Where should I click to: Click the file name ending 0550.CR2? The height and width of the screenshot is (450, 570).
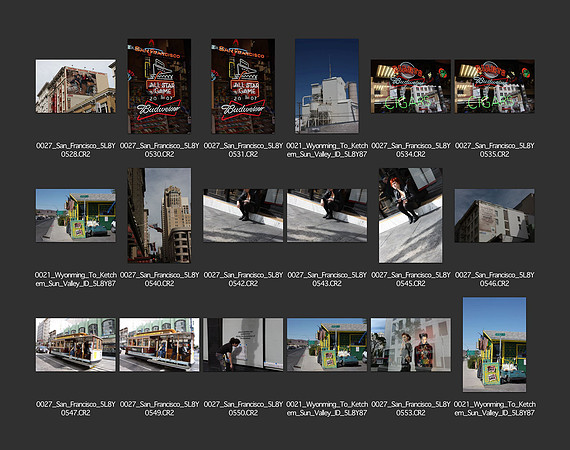(243, 409)
